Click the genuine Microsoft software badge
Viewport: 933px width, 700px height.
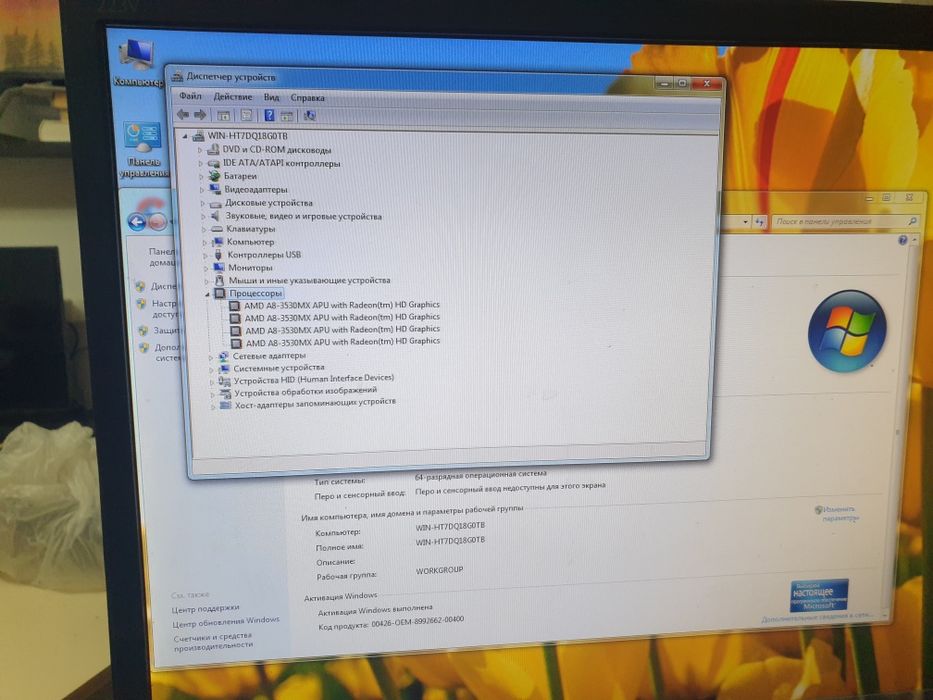[819, 595]
